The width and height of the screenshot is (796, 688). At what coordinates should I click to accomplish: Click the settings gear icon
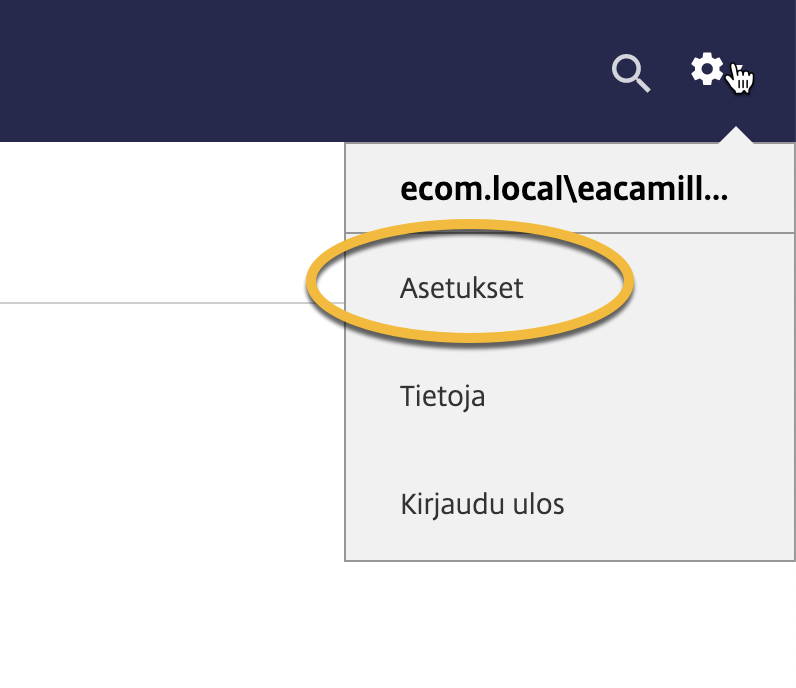click(707, 69)
